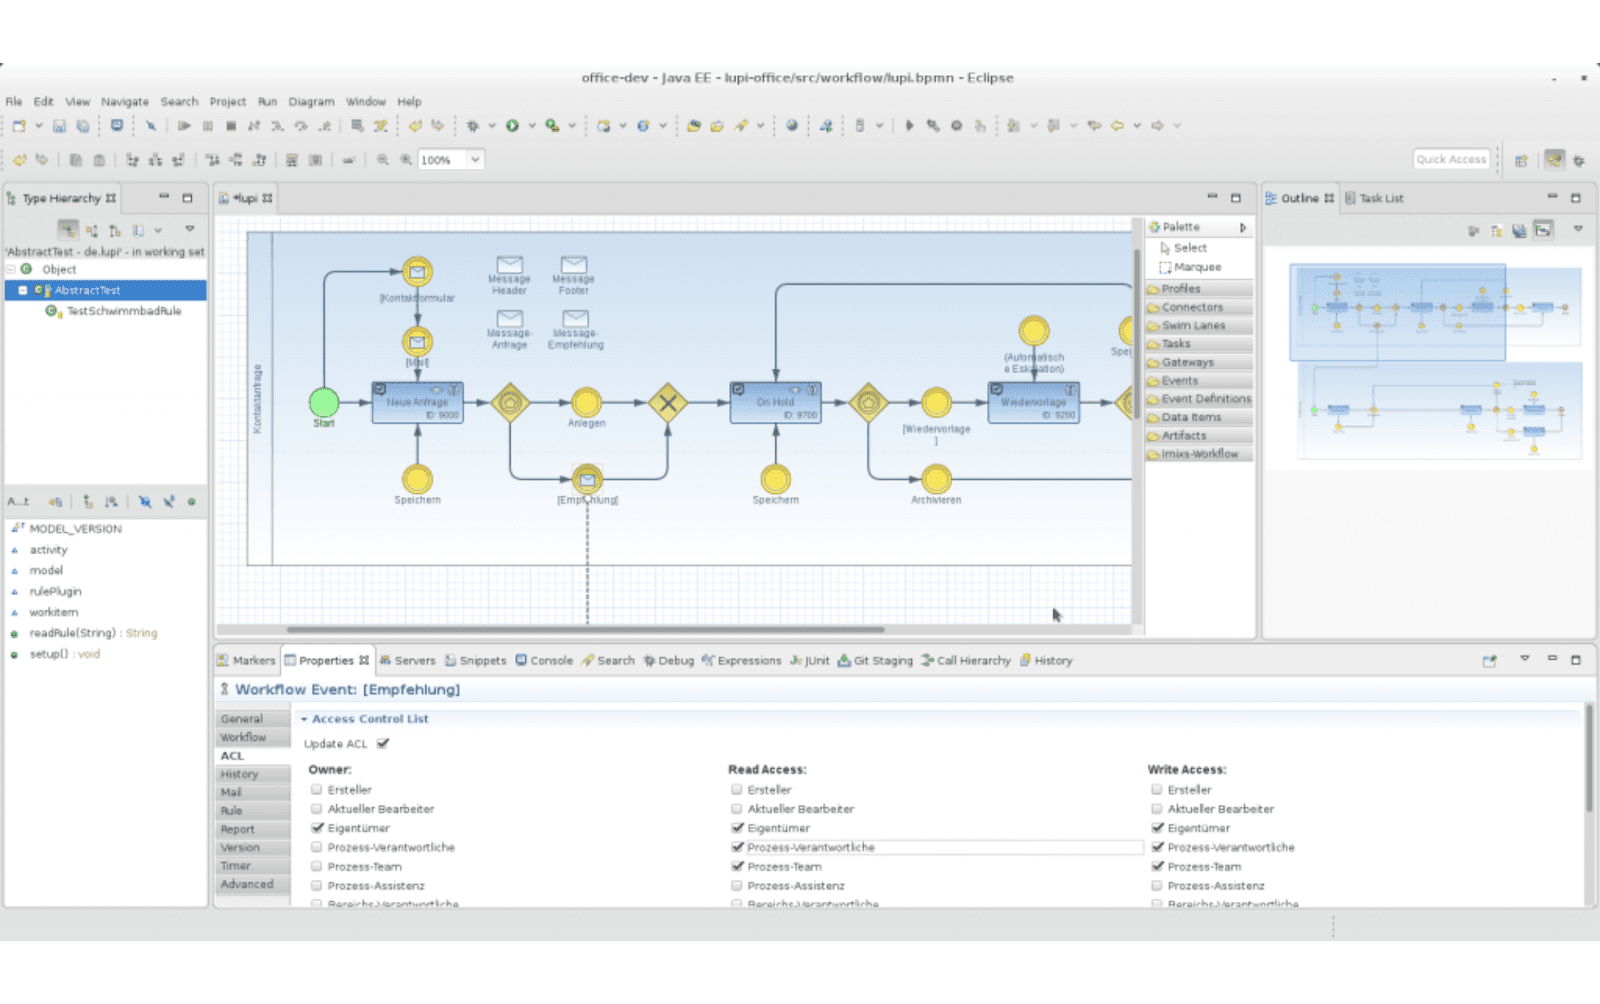Open the History properties section

pos(253,774)
